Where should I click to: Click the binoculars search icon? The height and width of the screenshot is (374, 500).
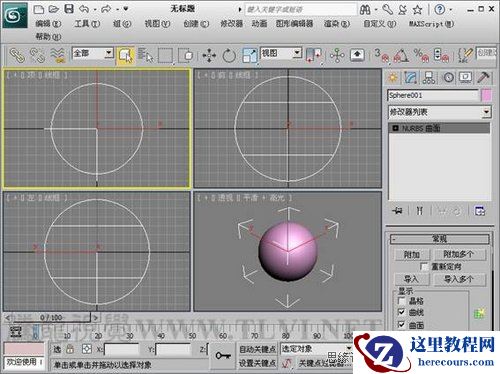(365, 10)
